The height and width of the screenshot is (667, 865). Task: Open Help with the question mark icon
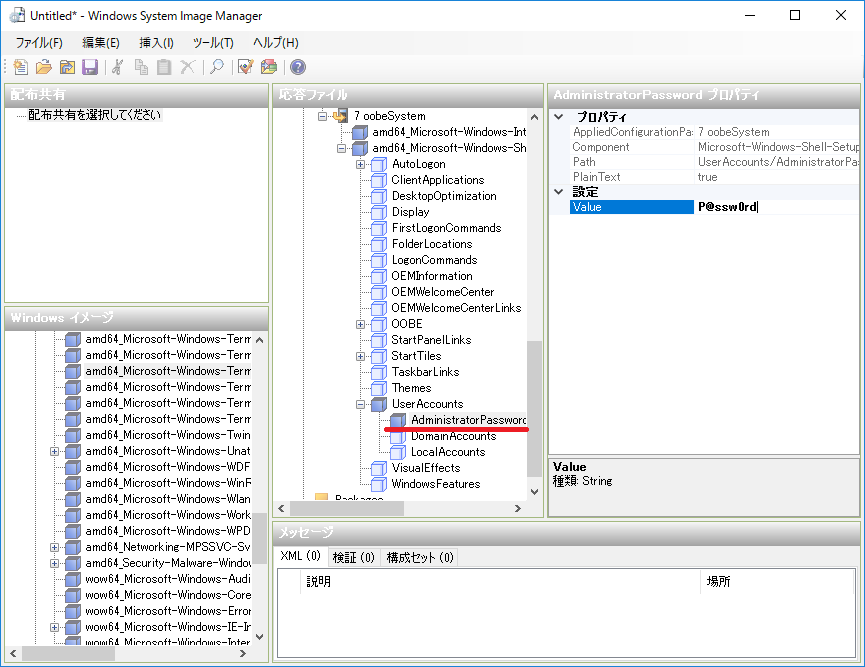298,67
